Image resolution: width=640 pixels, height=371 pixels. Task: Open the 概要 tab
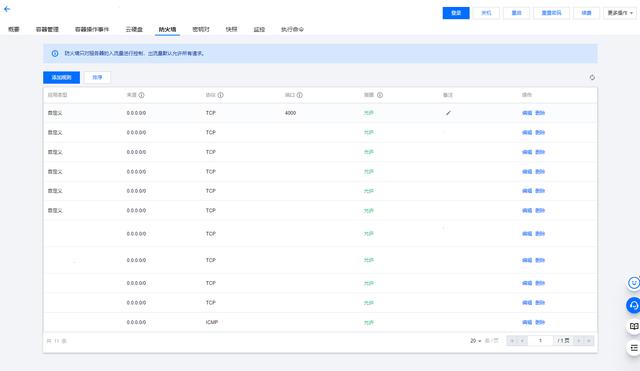(x=14, y=29)
